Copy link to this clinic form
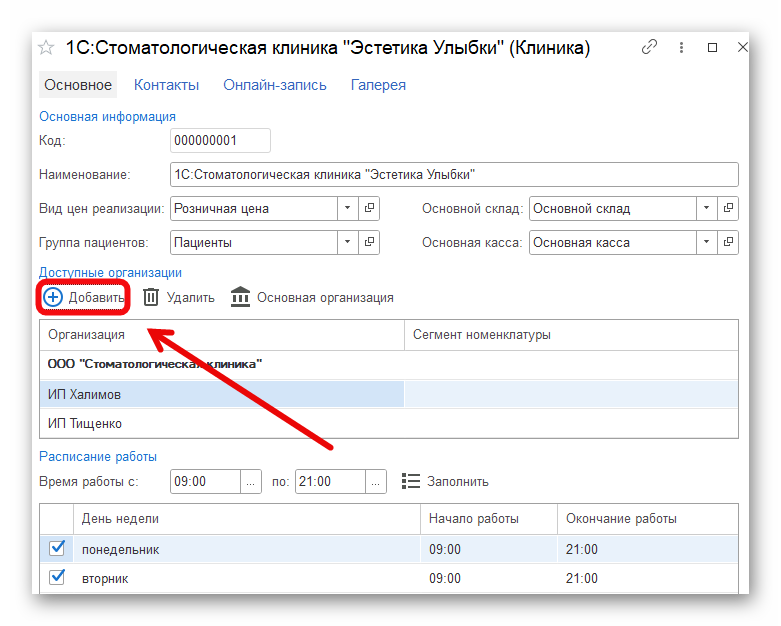This screenshot has height=626, width=781. (x=649, y=47)
